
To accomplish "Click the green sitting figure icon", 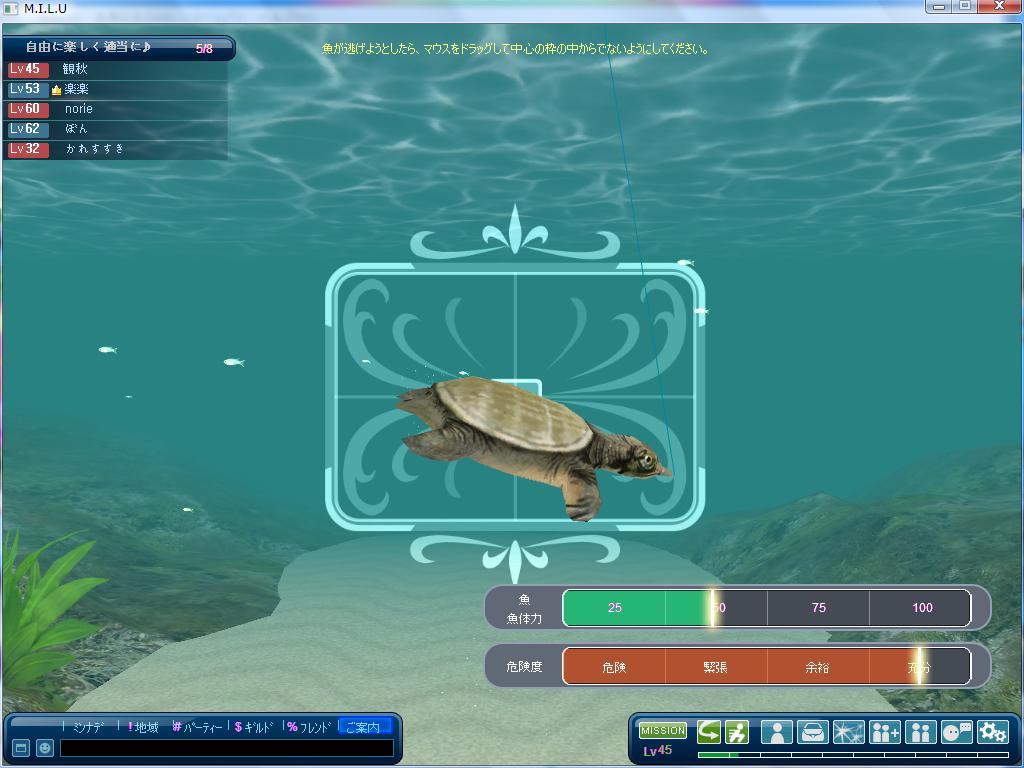I will tap(737, 732).
